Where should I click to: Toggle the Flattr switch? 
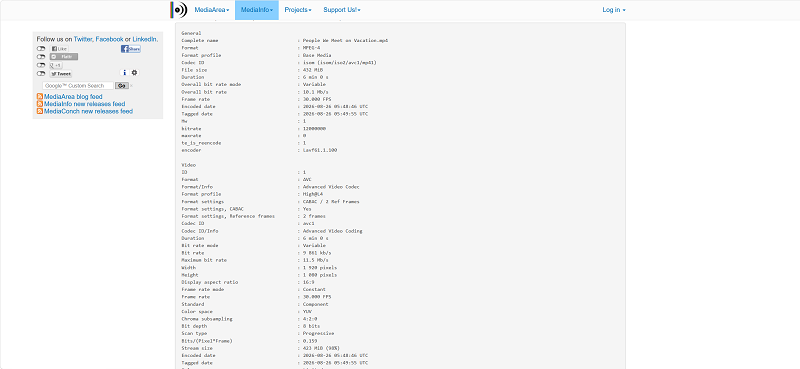click(41, 57)
